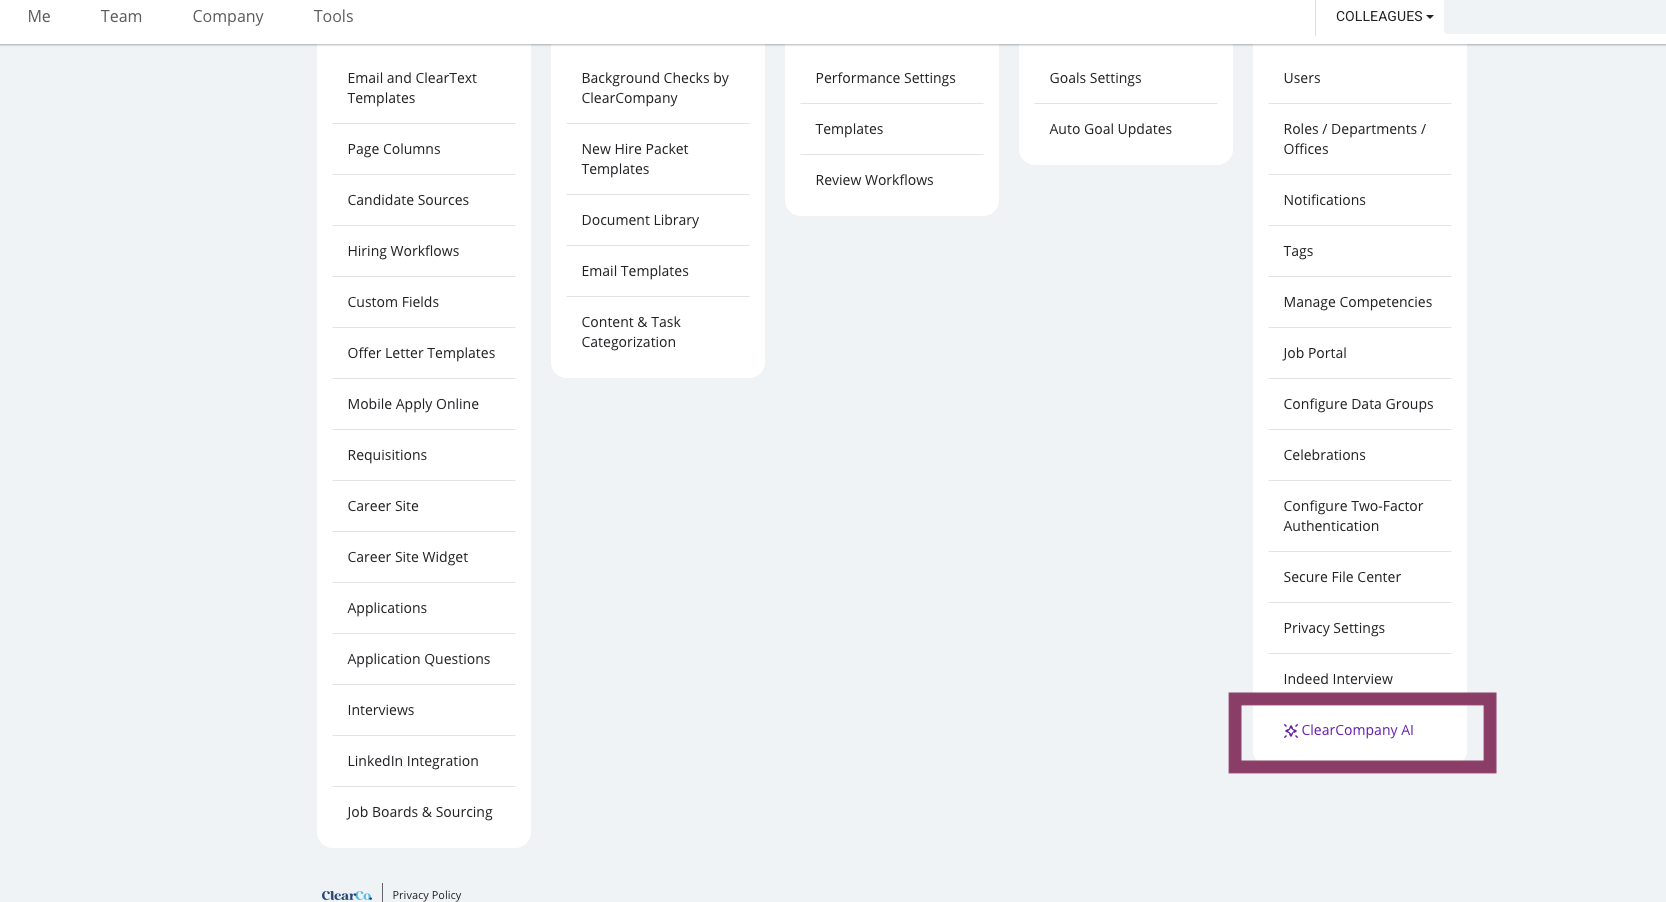Open Manage Competencies
The height and width of the screenshot is (902, 1666).
click(x=1360, y=302)
